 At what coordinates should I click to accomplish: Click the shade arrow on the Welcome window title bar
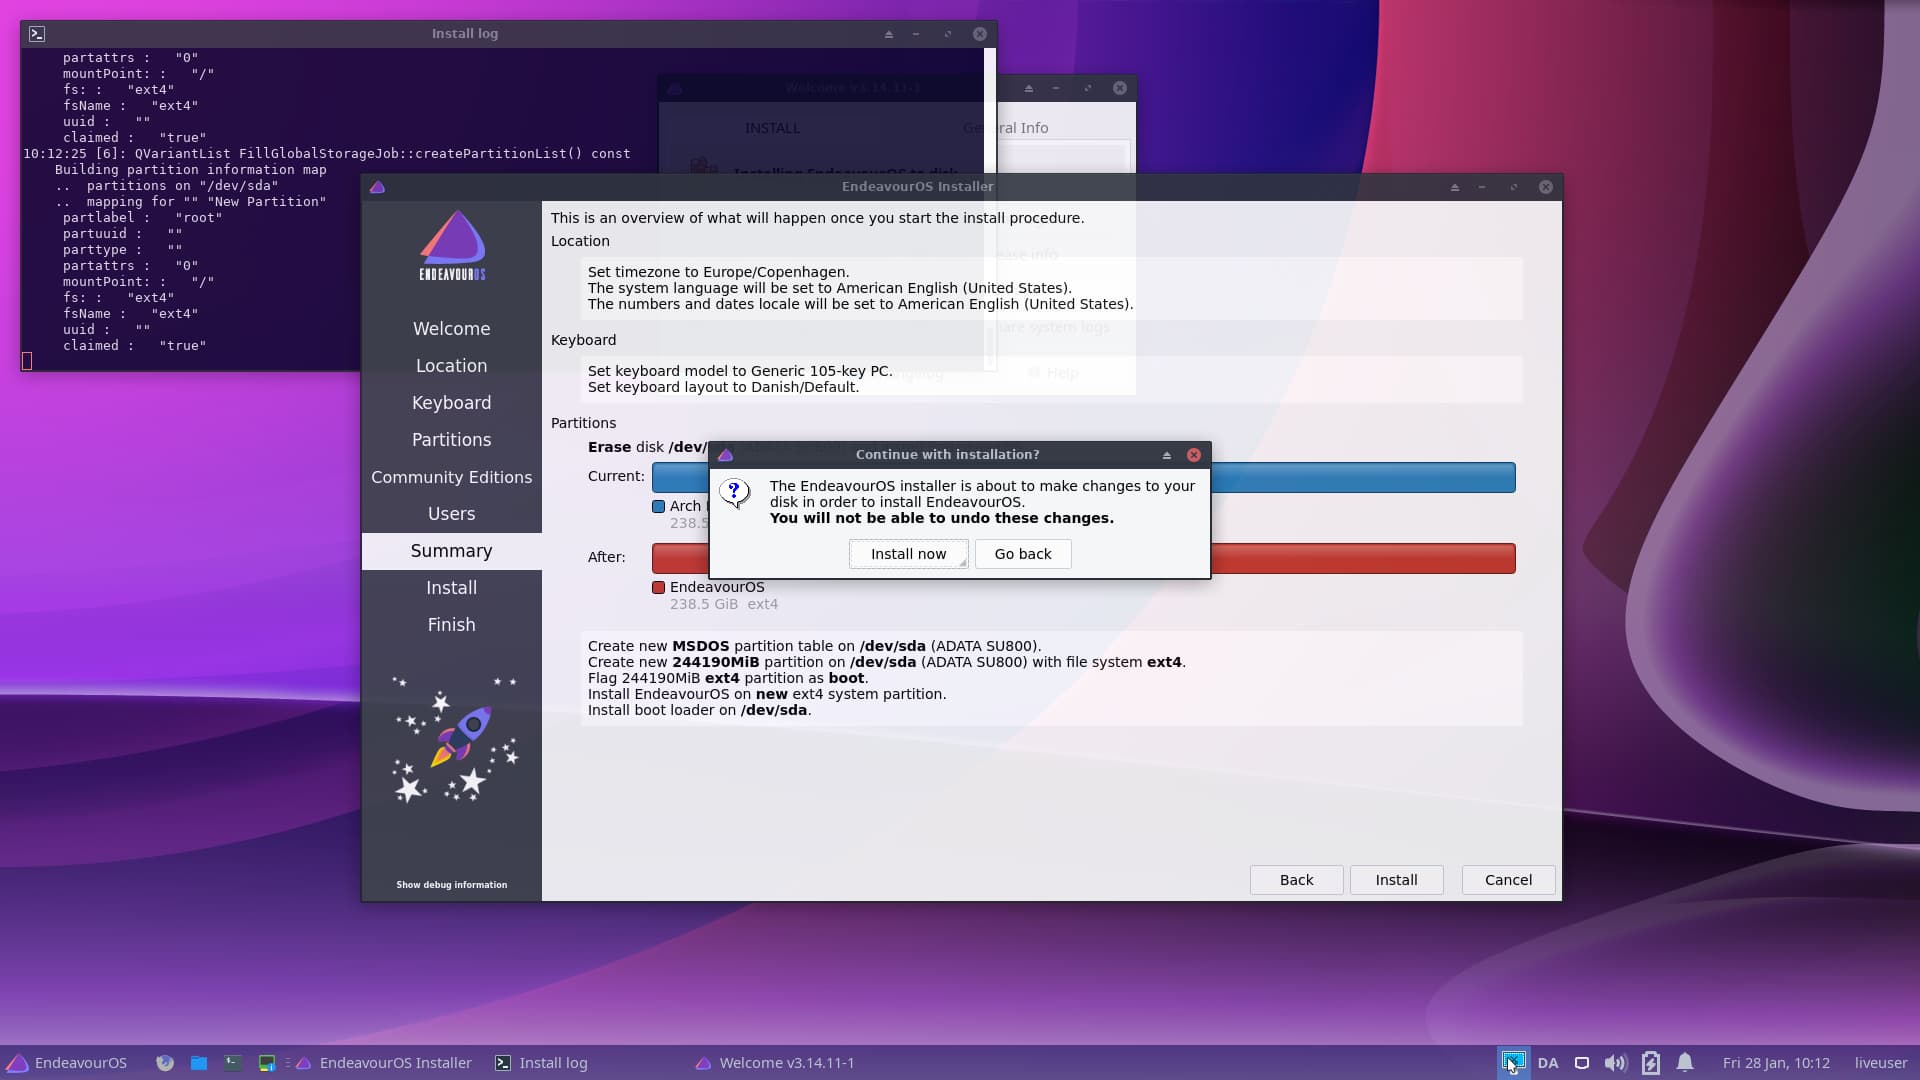pyautogui.click(x=1028, y=88)
